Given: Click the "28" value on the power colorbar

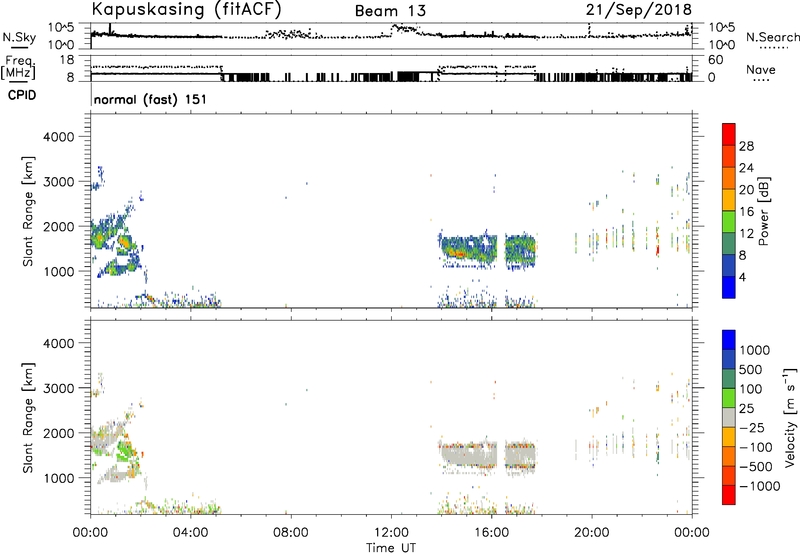Looking at the screenshot, I should click(746, 146).
